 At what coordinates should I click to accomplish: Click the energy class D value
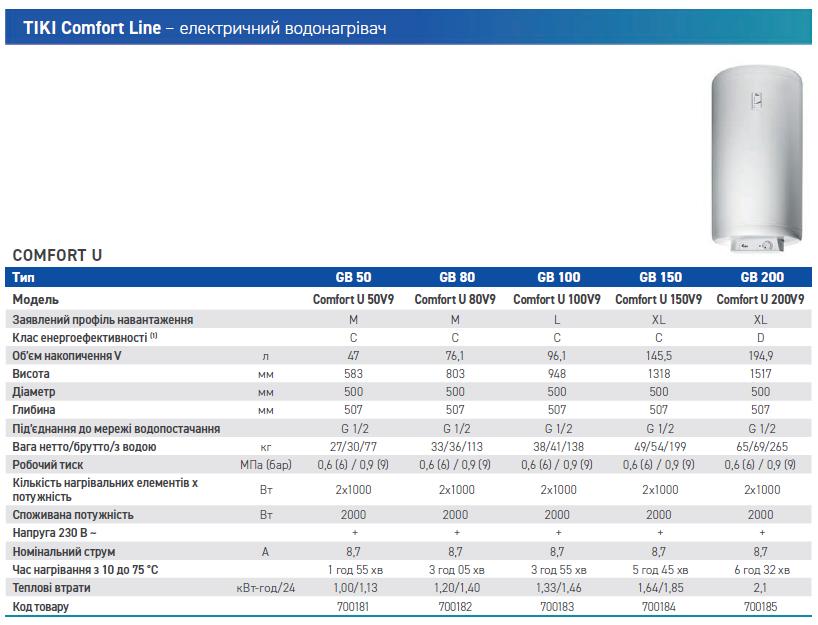[761, 338]
